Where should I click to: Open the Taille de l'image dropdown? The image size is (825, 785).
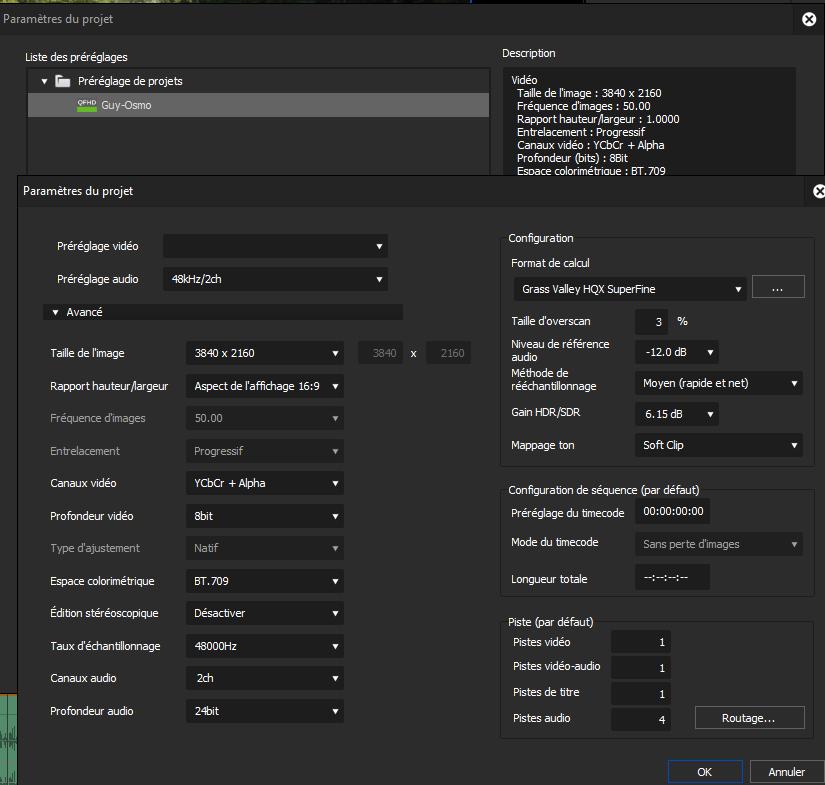point(264,353)
